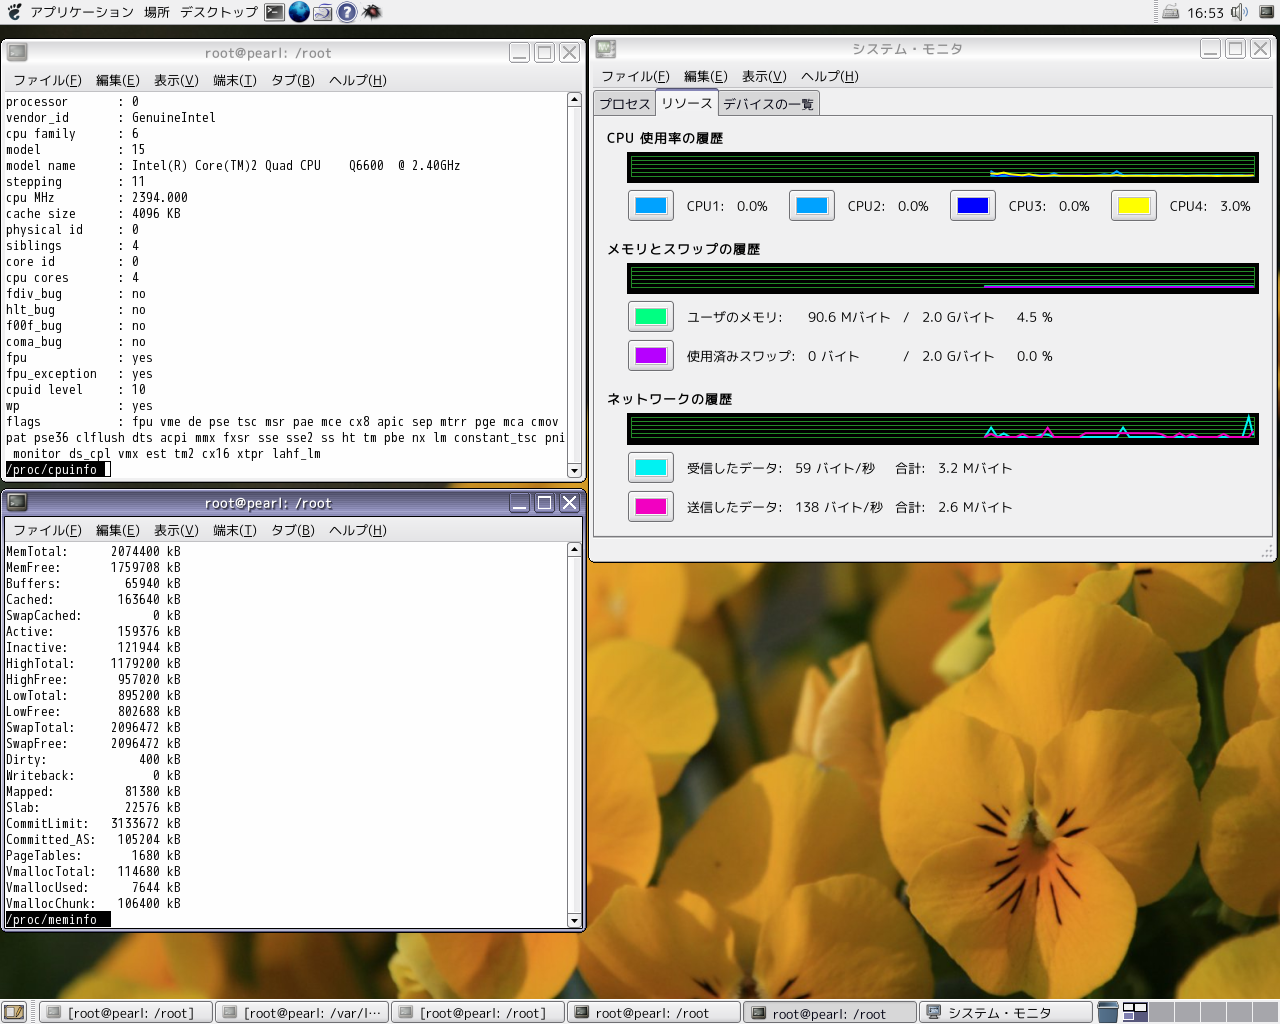Pick the CPU4 yellow color button

(1133, 206)
